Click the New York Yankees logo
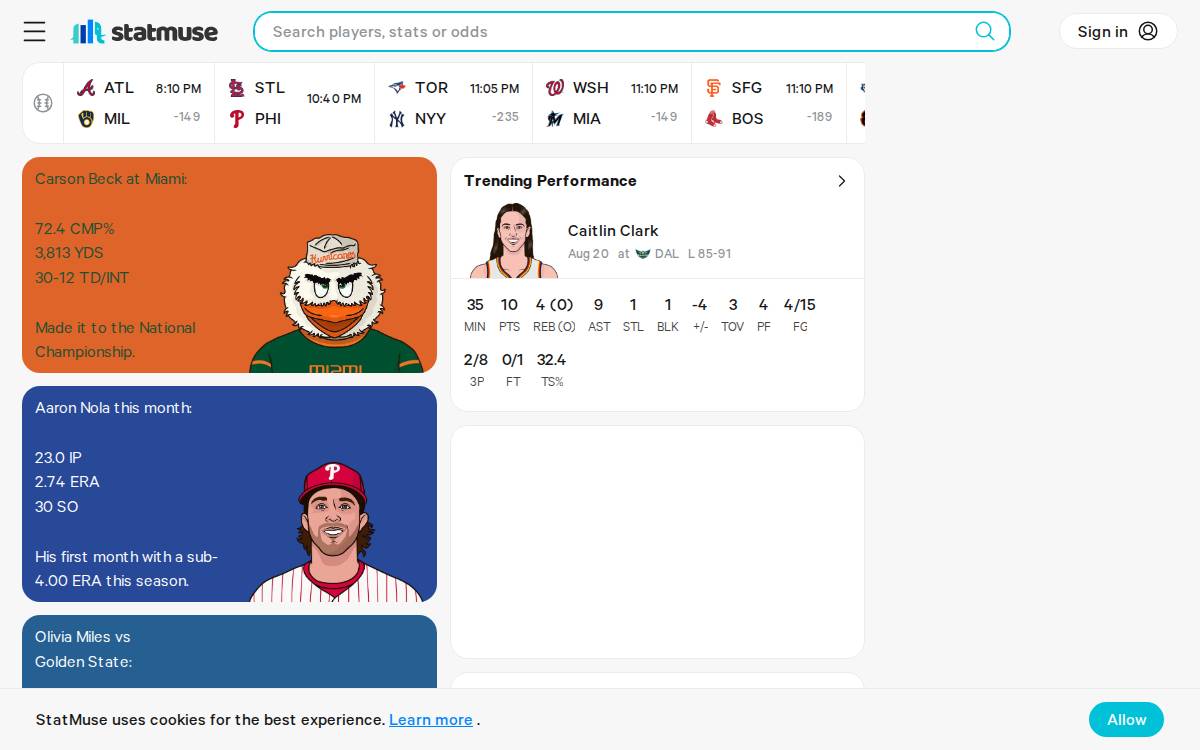 tap(397, 119)
